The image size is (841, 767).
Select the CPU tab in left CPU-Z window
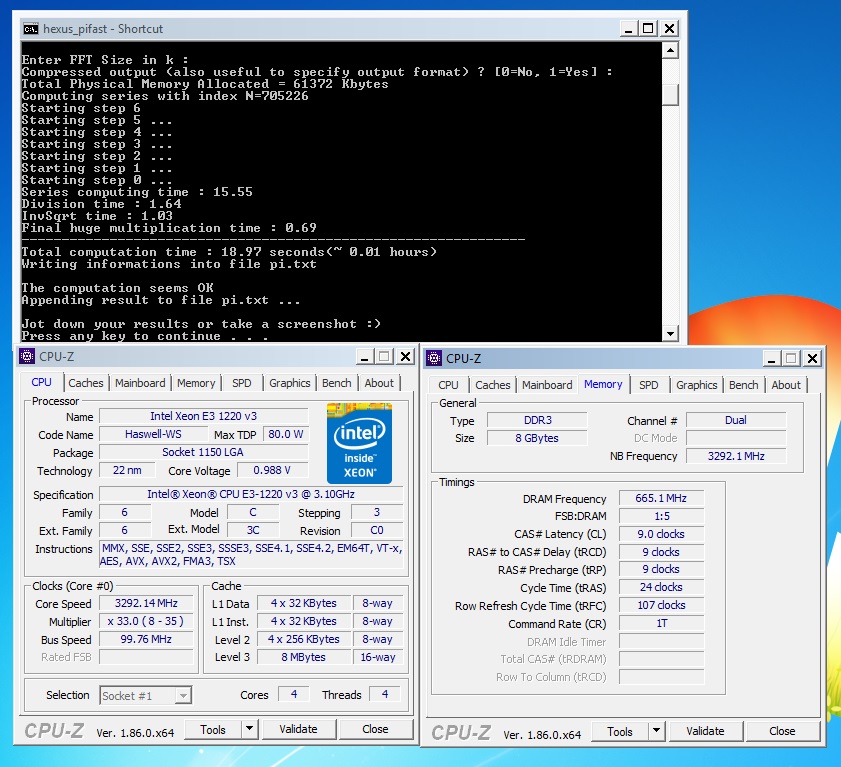[42, 382]
